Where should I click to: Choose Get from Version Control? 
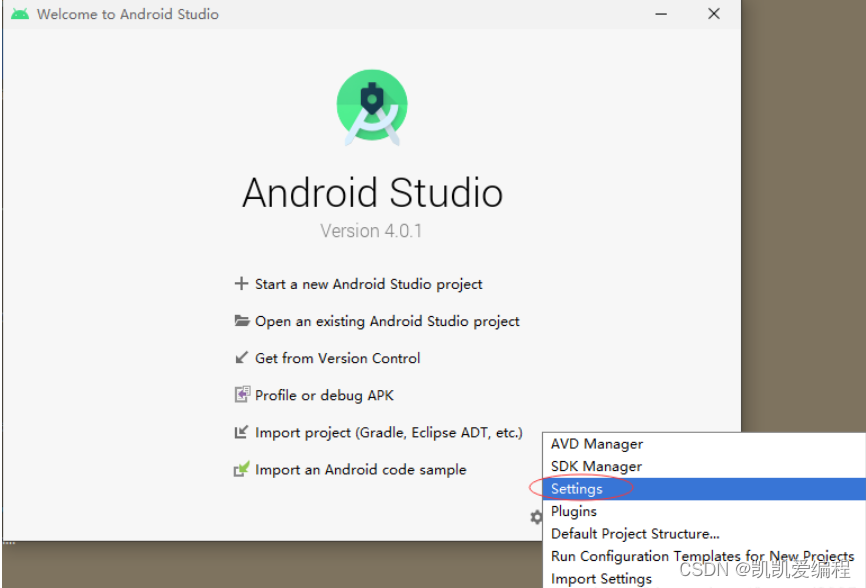click(x=337, y=358)
